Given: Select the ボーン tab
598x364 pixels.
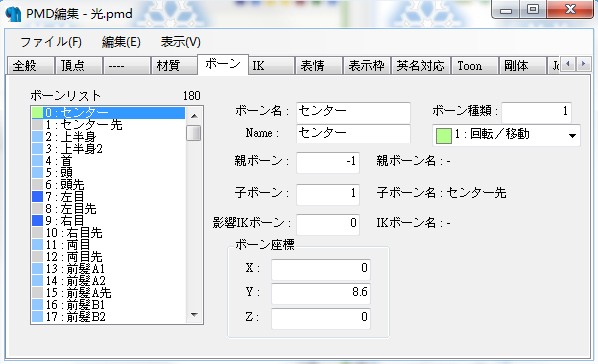Looking at the screenshot, I should (223, 64).
